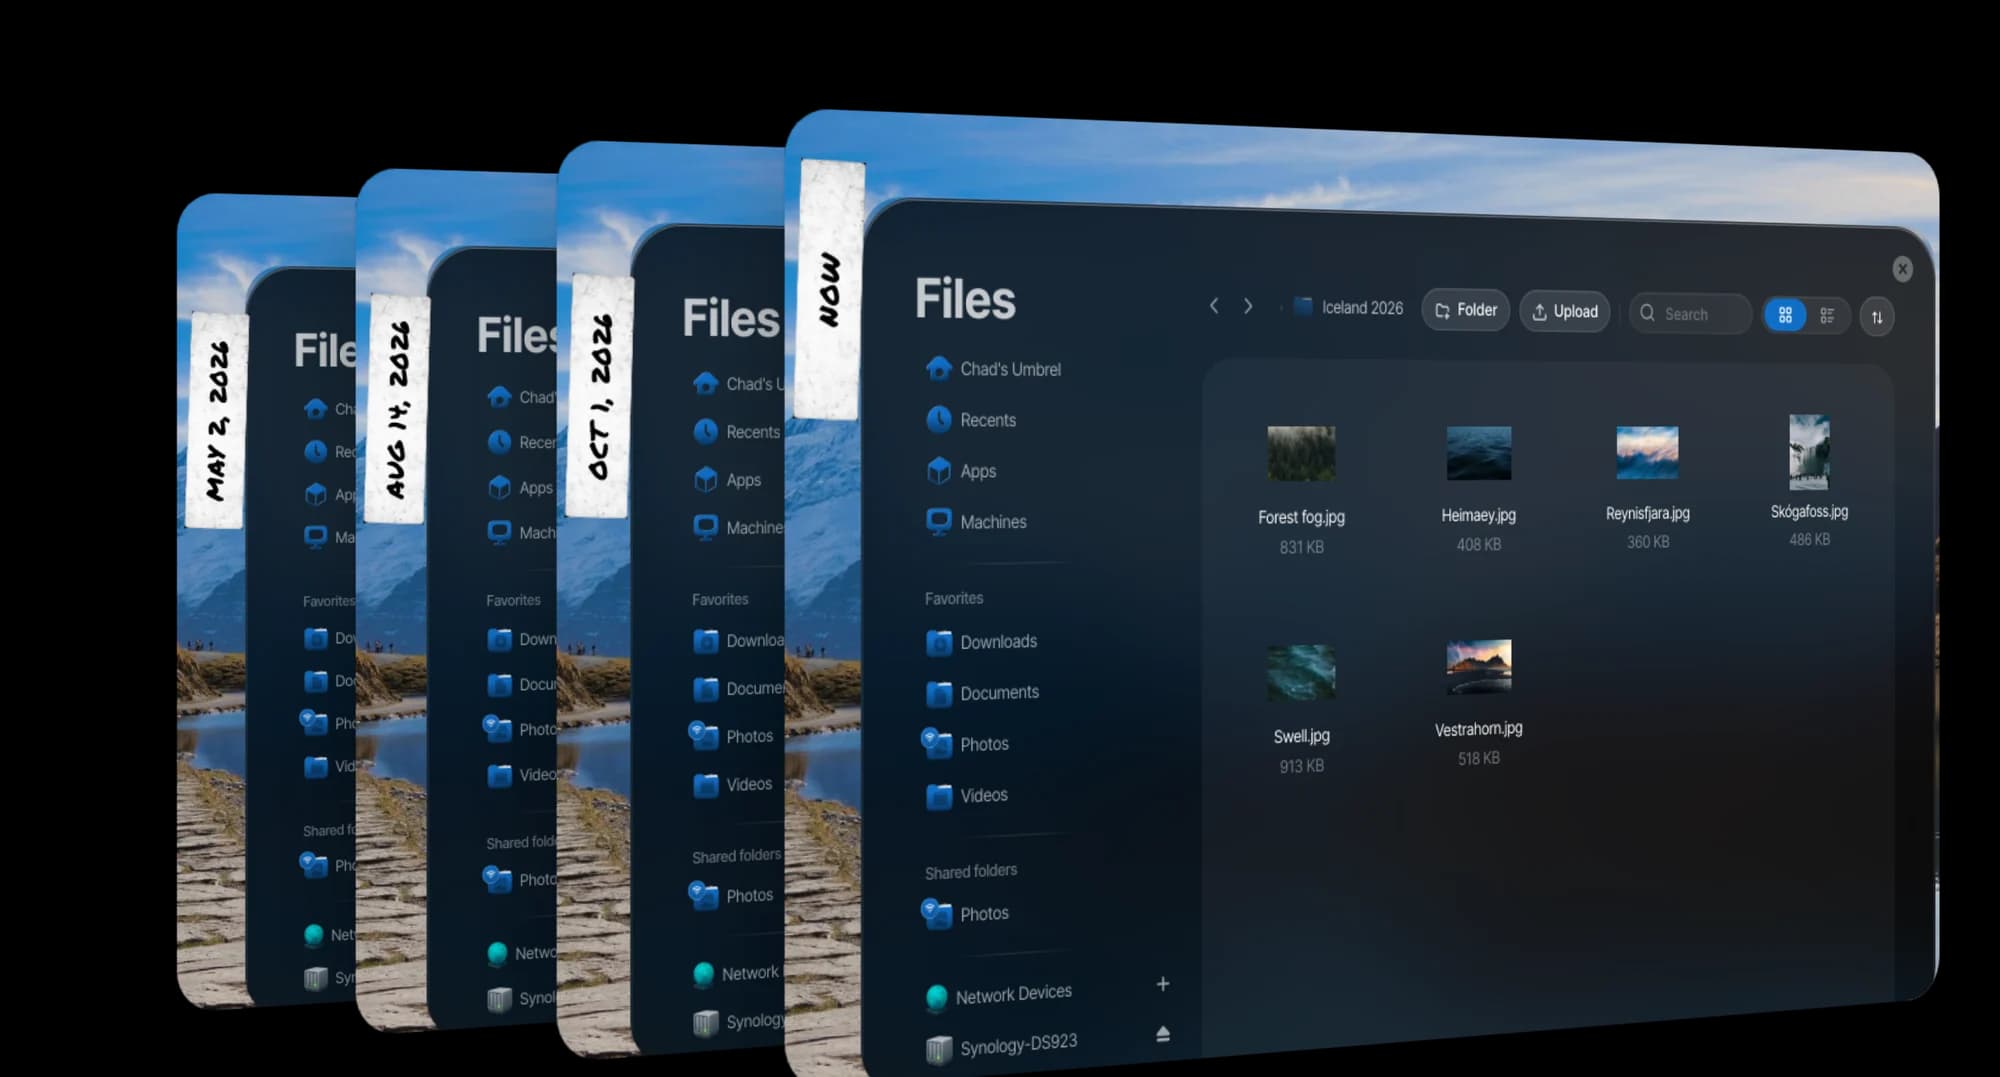Click the Recents clock icon in the Aug 14, 2026 window
The height and width of the screenshot is (1077, 2000).
tap(499, 441)
